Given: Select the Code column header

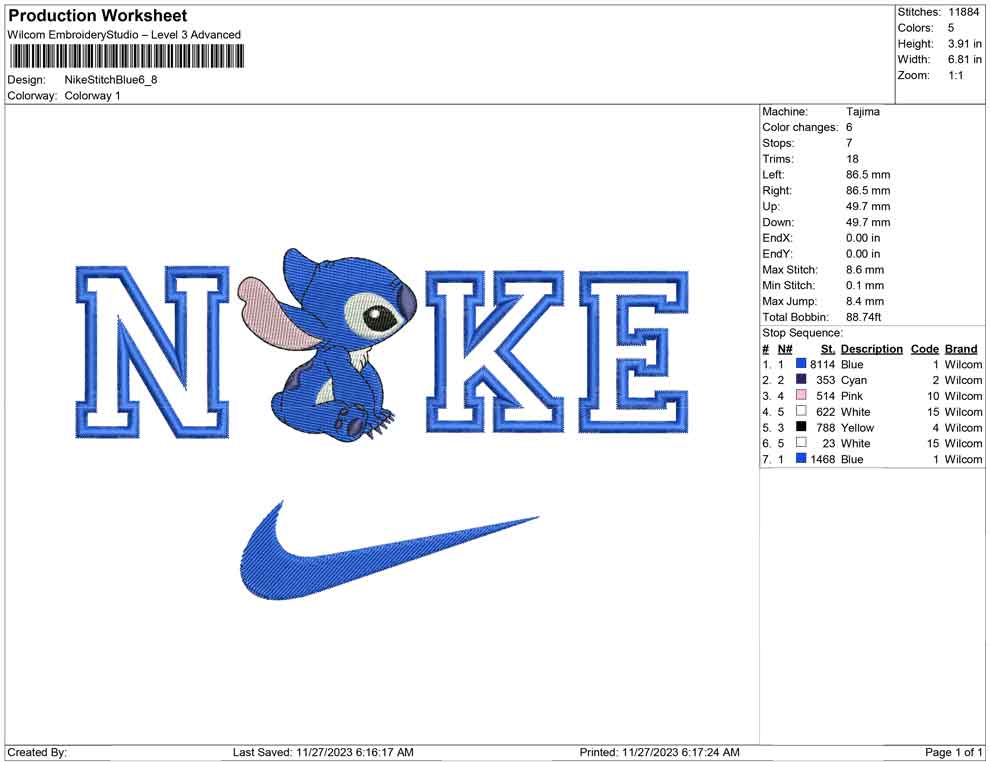Looking at the screenshot, I should point(925,349).
